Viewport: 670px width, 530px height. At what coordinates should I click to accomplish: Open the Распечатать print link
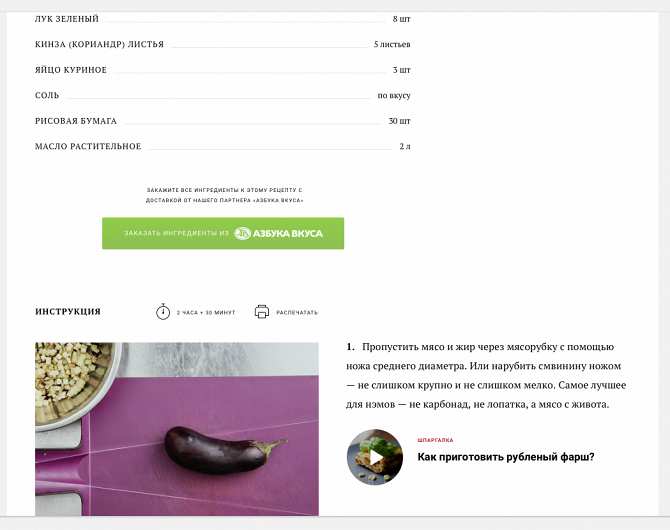pyautogui.click(x=297, y=312)
